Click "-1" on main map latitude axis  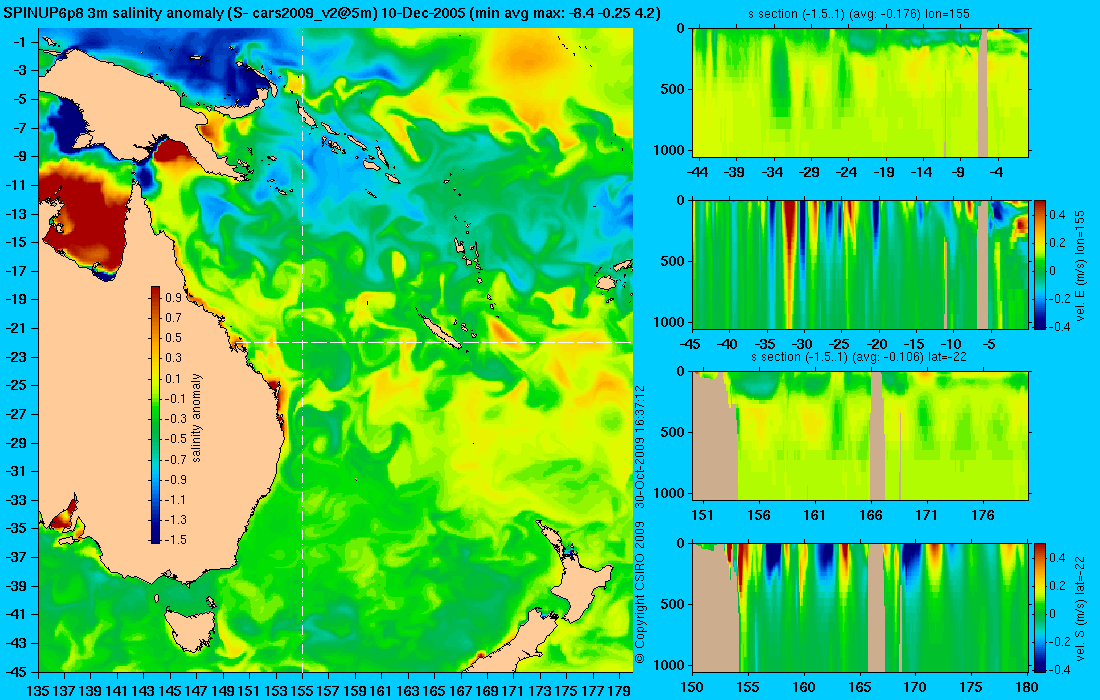click(20, 42)
